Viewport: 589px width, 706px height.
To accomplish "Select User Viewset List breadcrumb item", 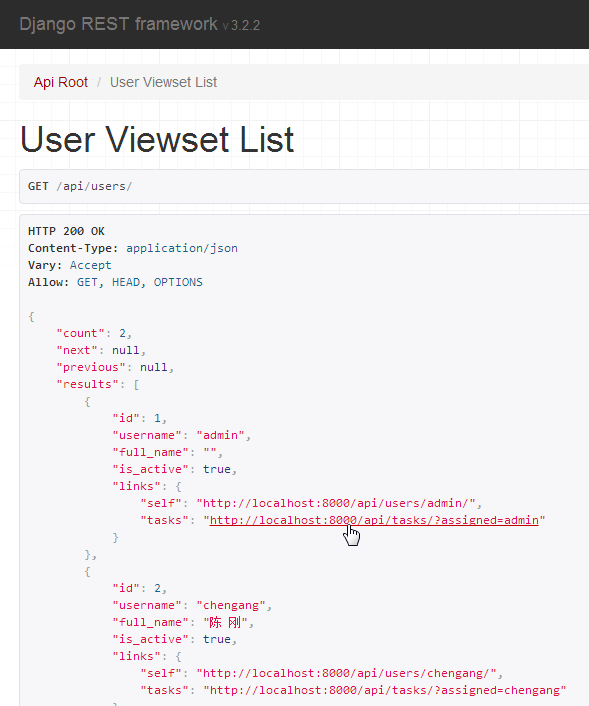I will [163, 82].
